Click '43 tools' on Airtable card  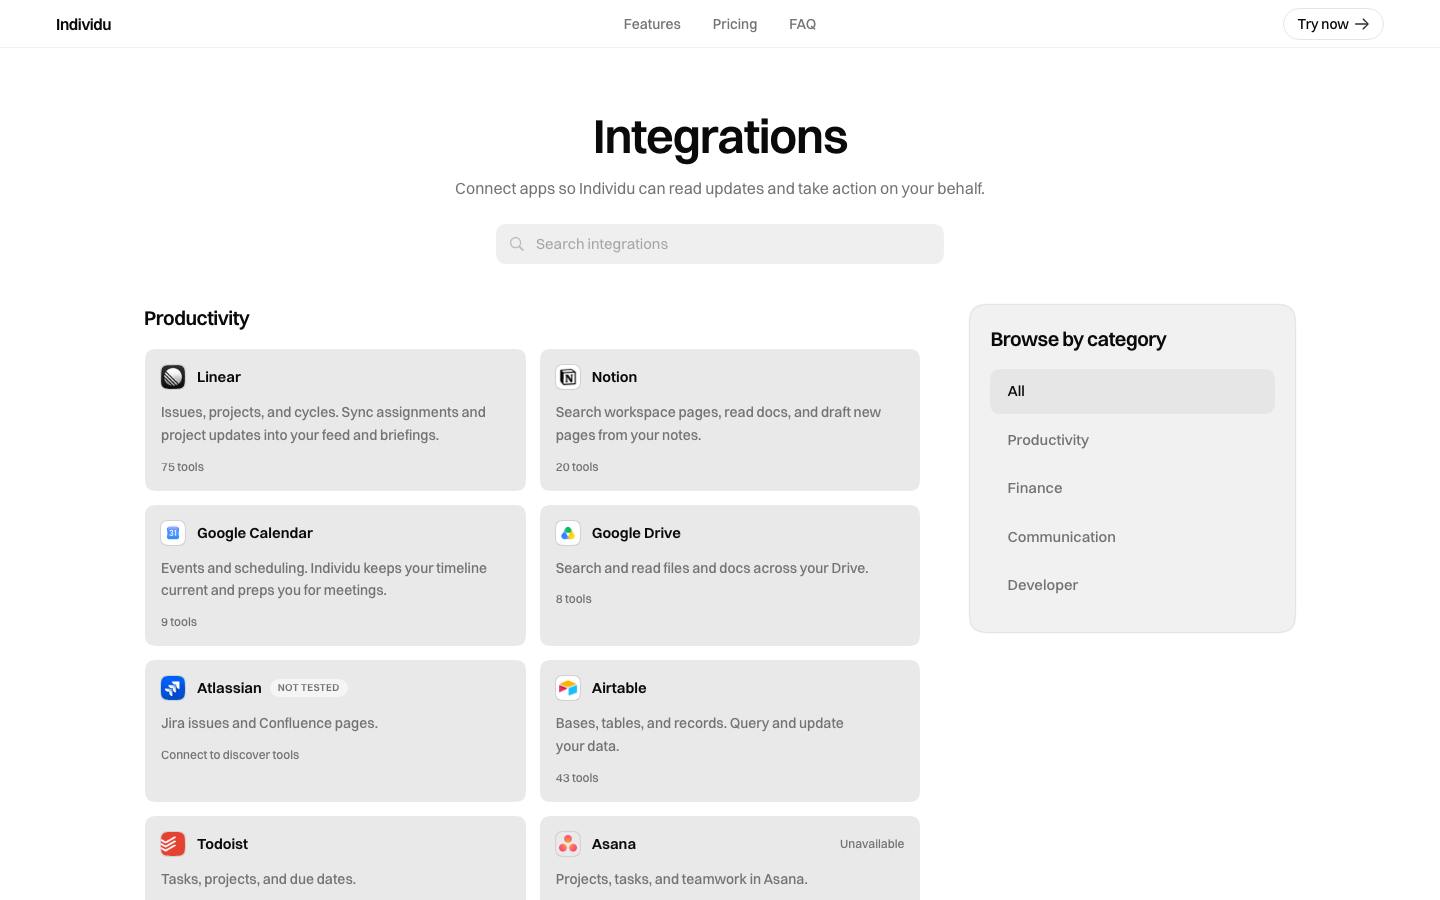coord(577,778)
